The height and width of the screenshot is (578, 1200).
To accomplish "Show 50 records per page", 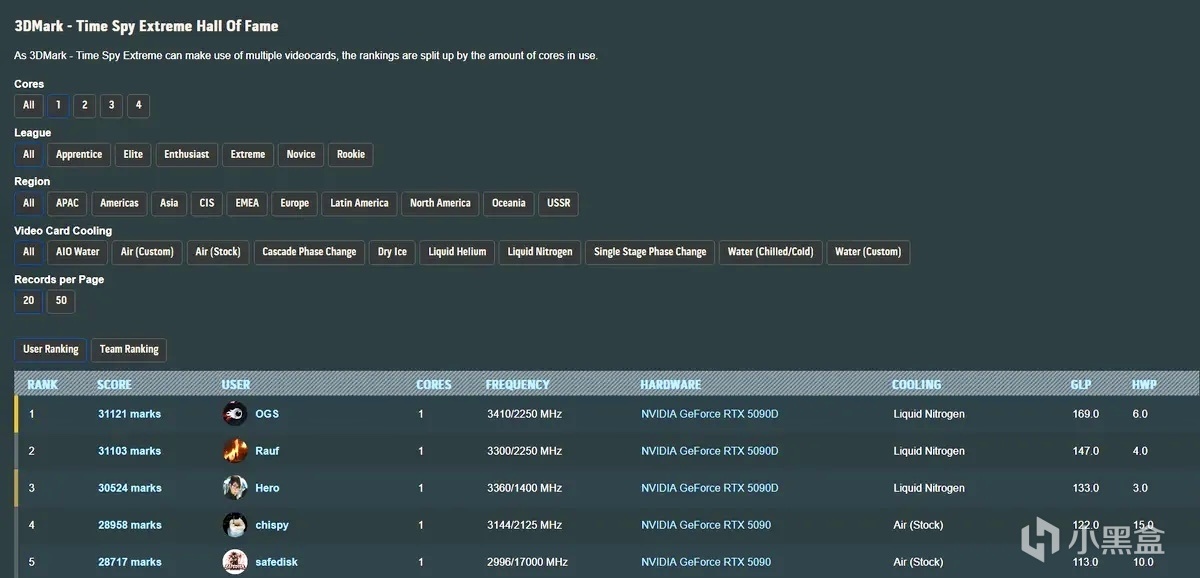I will point(61,301).
